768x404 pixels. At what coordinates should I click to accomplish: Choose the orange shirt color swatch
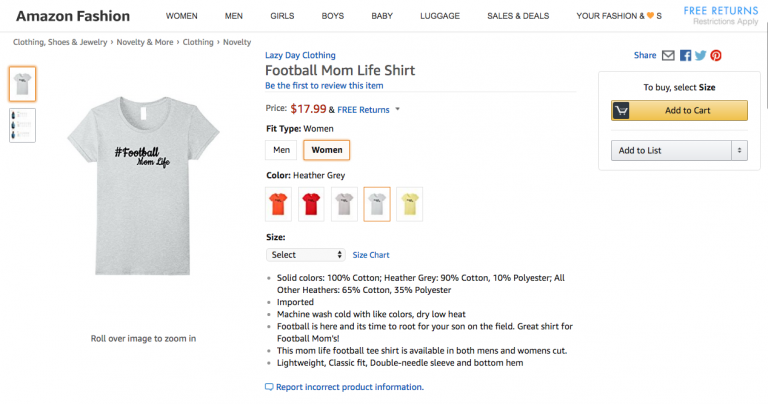pos(278,204)
